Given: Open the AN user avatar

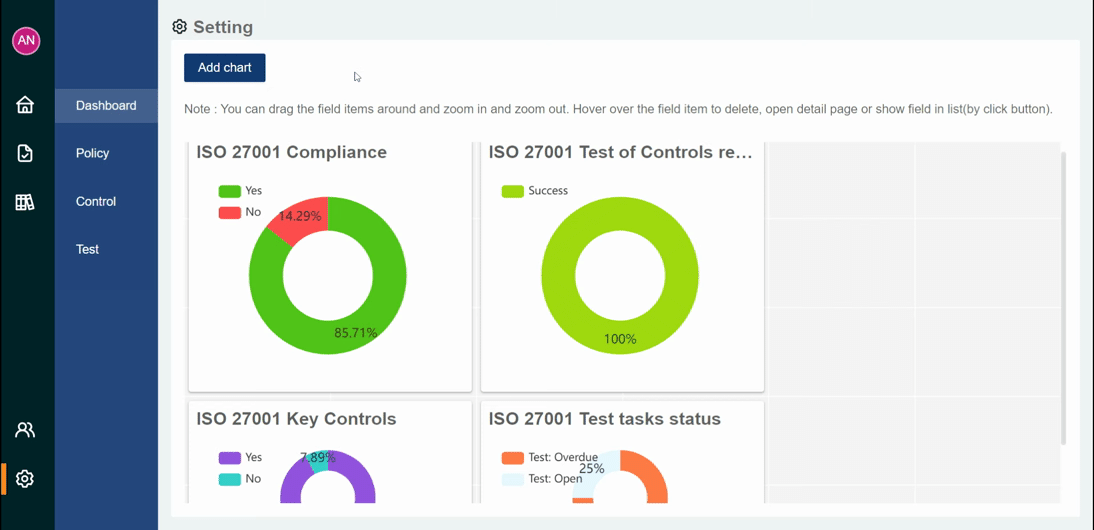Looking at the screenshot, I should pyautogui.click(x=26, y=40).
